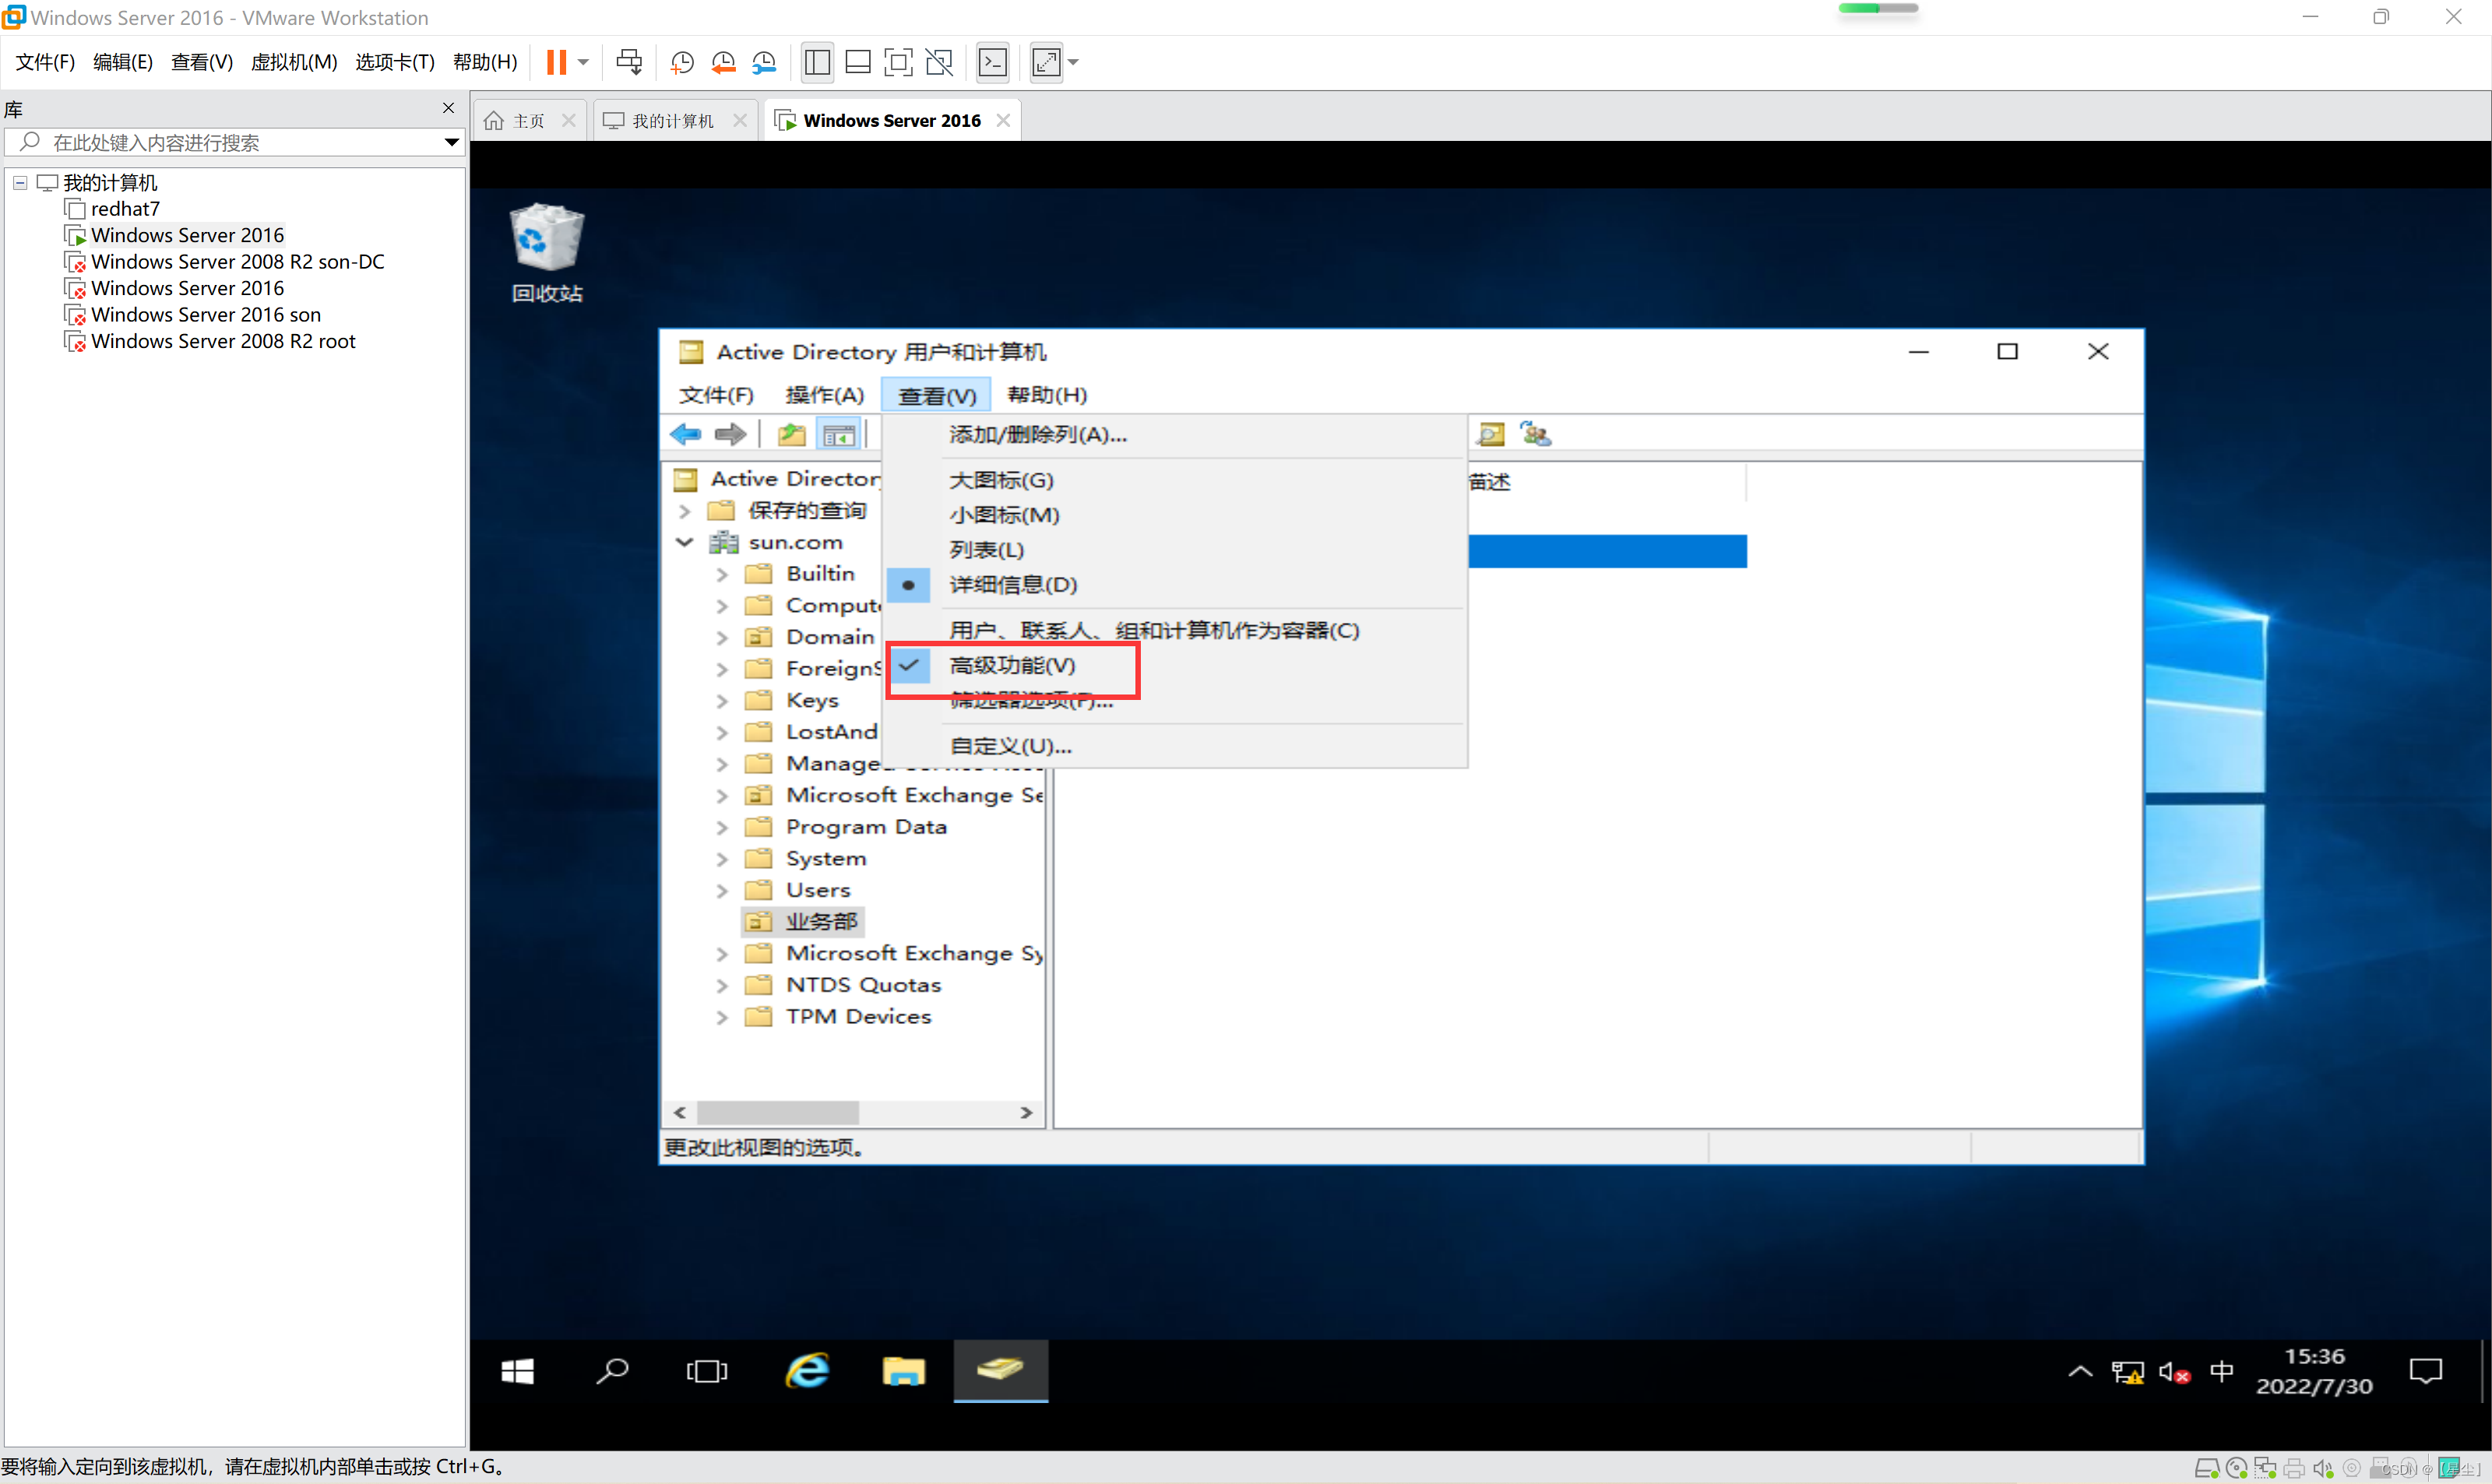Switch to Unity mode
This screenshot has width=2492, height=1484.
point(939,62)
